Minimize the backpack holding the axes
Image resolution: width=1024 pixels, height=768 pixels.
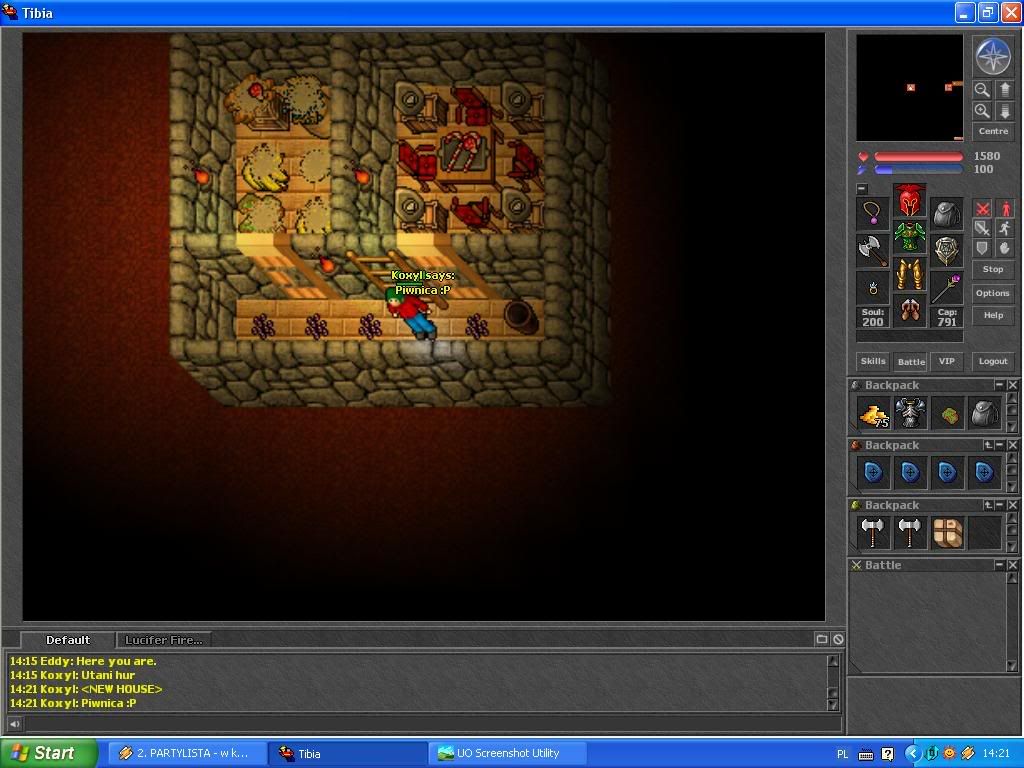tap(999, 505)
